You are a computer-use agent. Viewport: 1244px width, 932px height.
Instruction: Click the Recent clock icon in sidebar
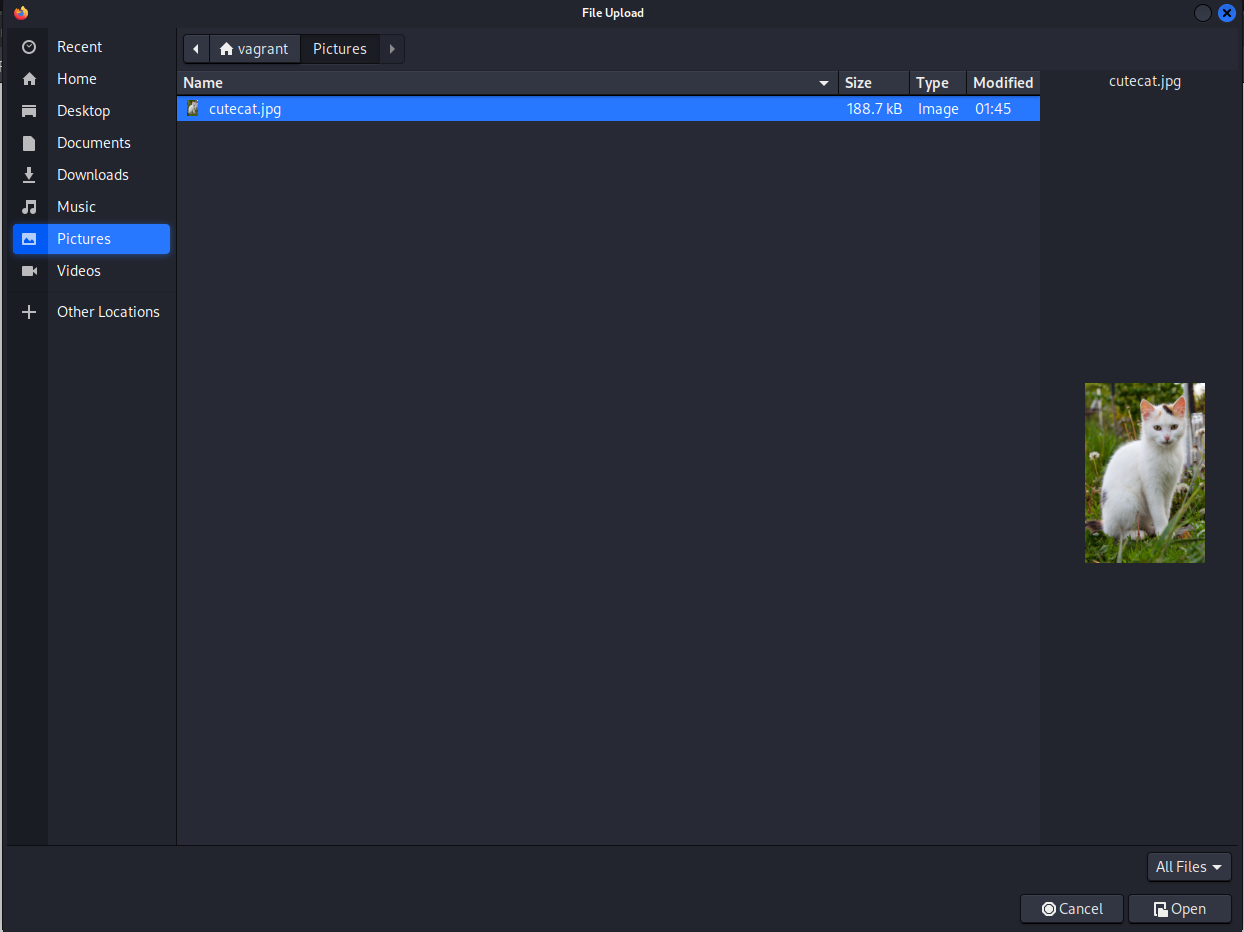click(29, 47)
